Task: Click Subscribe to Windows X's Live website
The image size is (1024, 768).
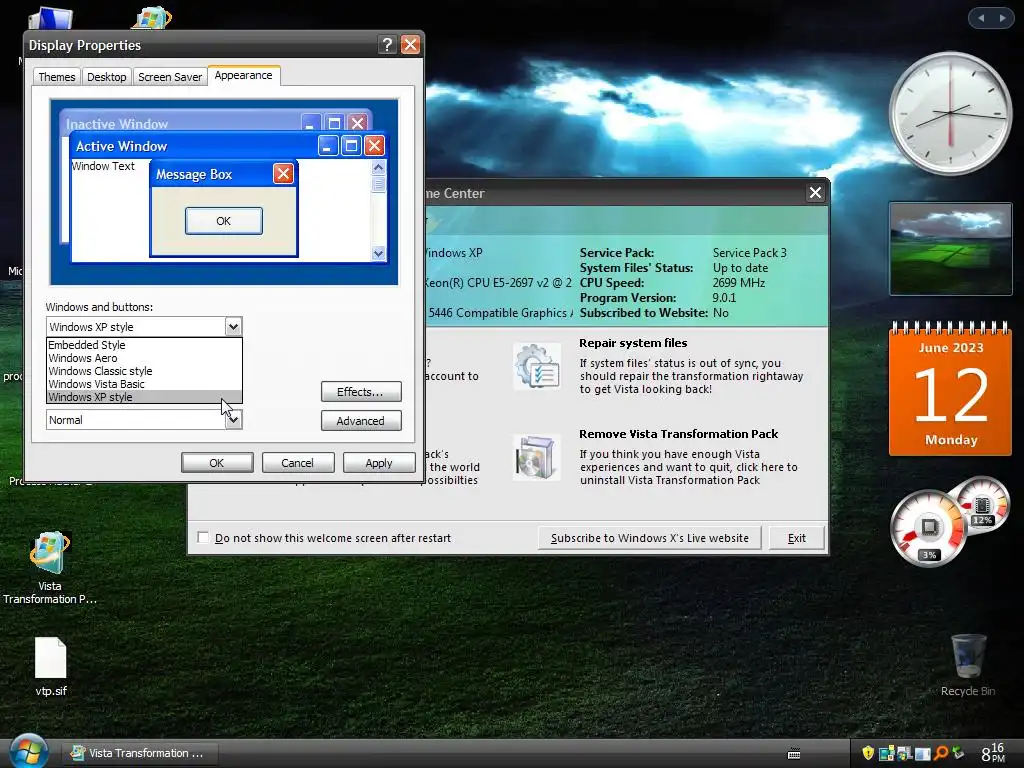Action: (x=650, y=538)
